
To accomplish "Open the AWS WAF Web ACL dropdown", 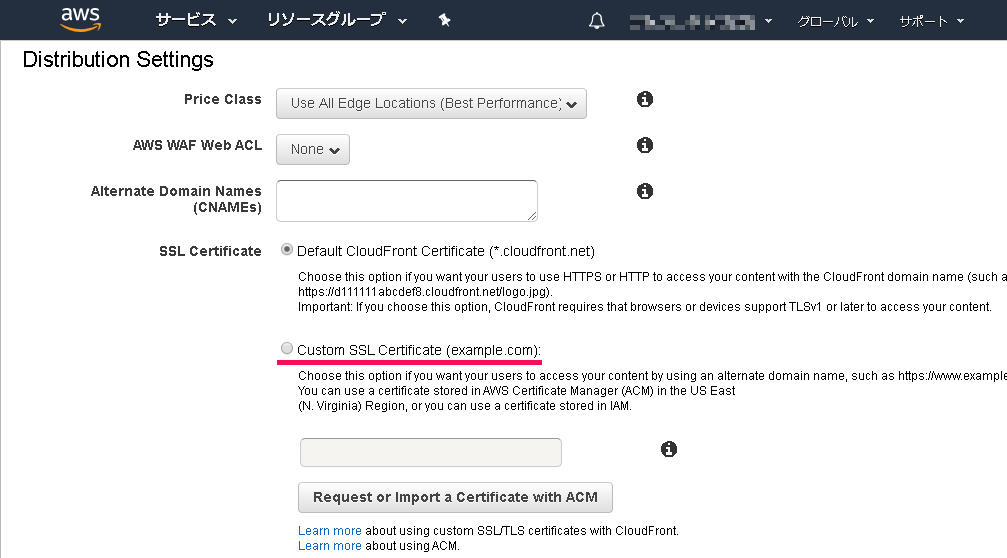I will click(313, 150).
